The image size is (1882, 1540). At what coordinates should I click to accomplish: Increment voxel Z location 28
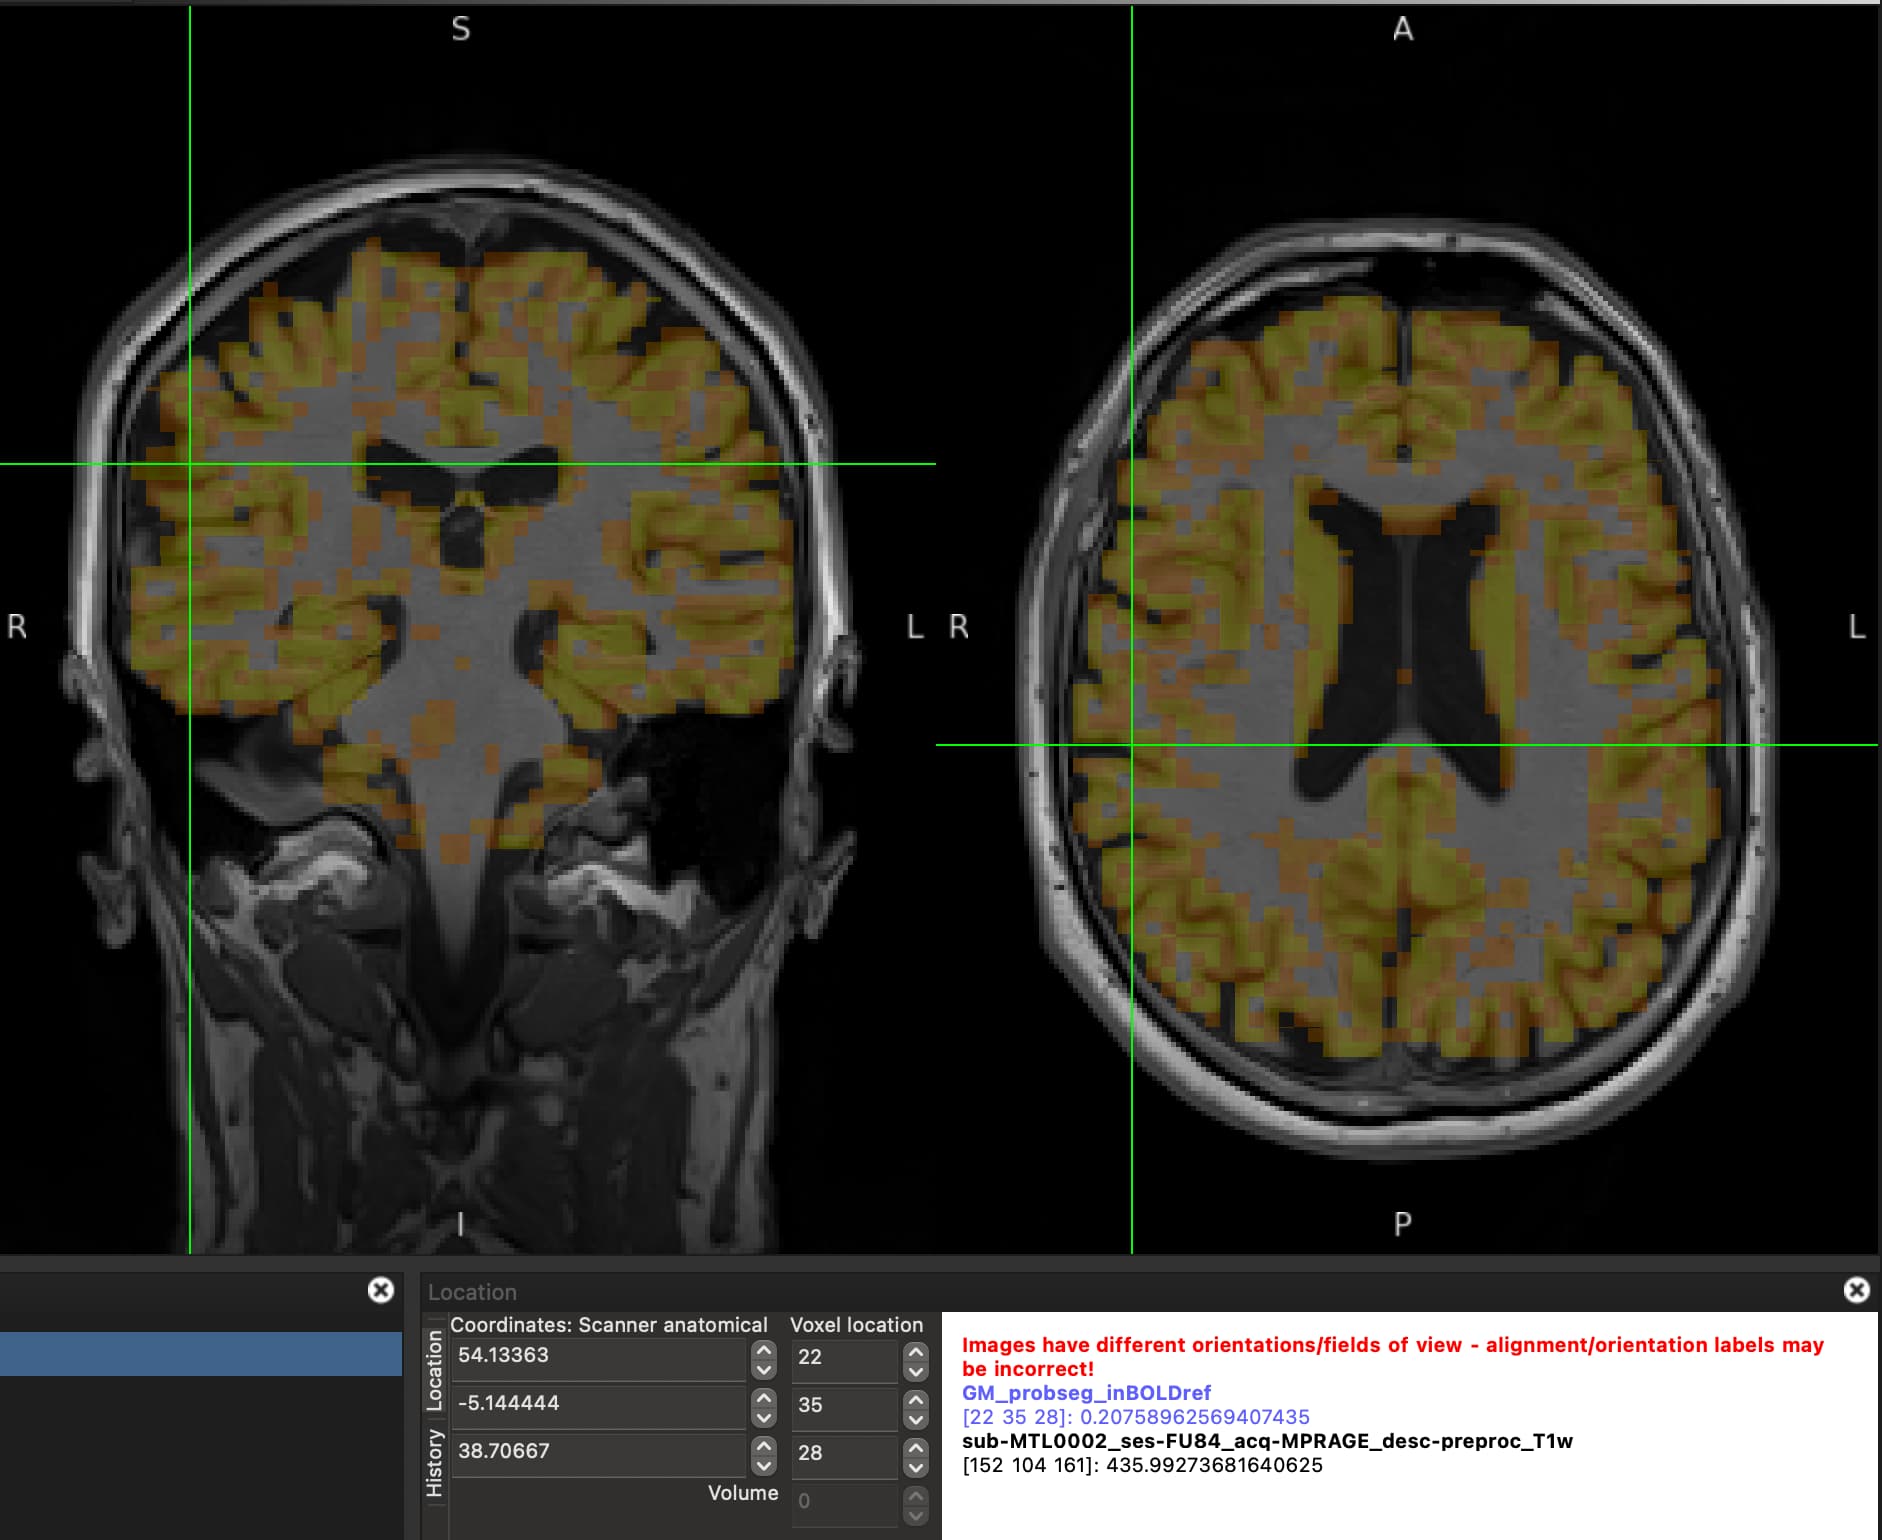(915, 1447)
